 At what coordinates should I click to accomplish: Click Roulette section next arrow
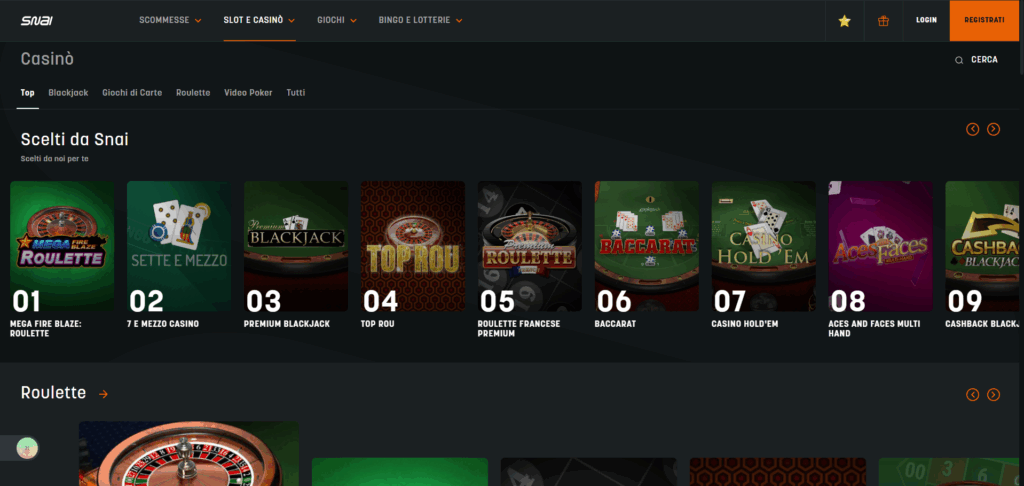[993, 394]
